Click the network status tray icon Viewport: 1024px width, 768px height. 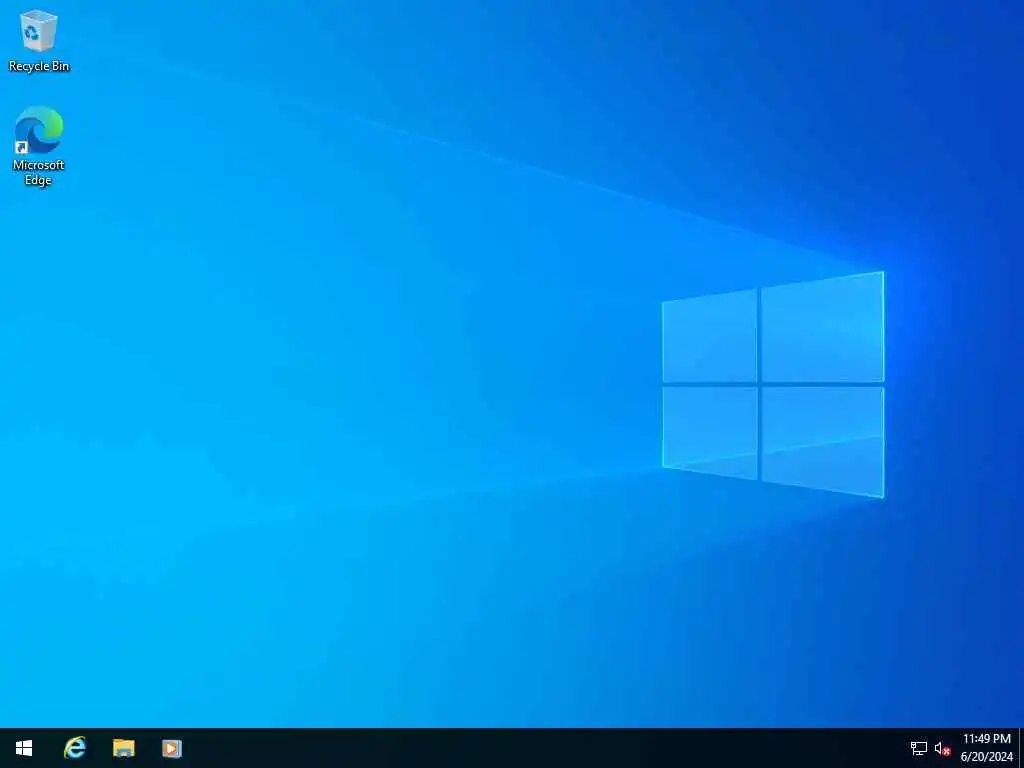click(x=919, y=748)
